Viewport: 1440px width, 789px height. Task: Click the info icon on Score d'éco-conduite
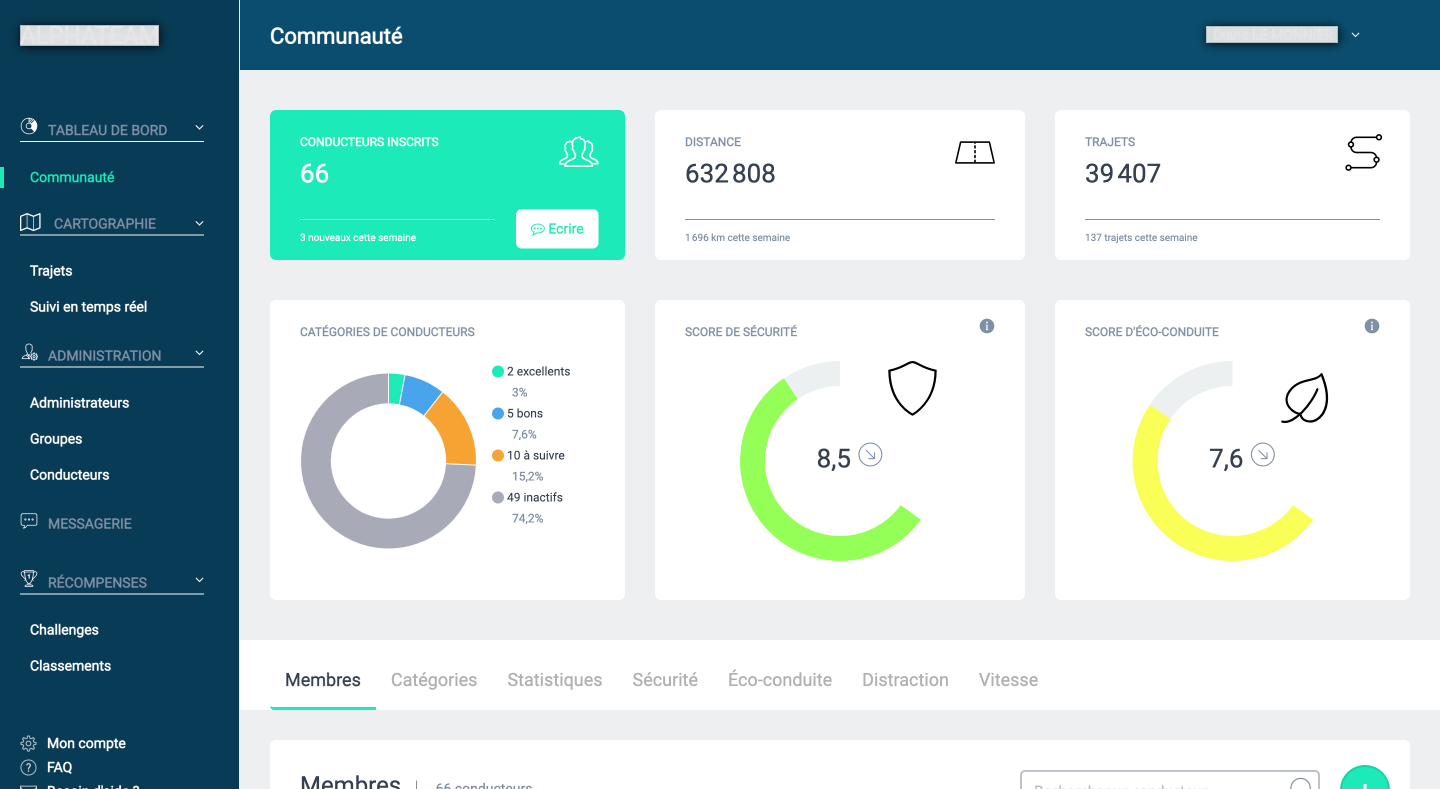(x=1372, y=326)
